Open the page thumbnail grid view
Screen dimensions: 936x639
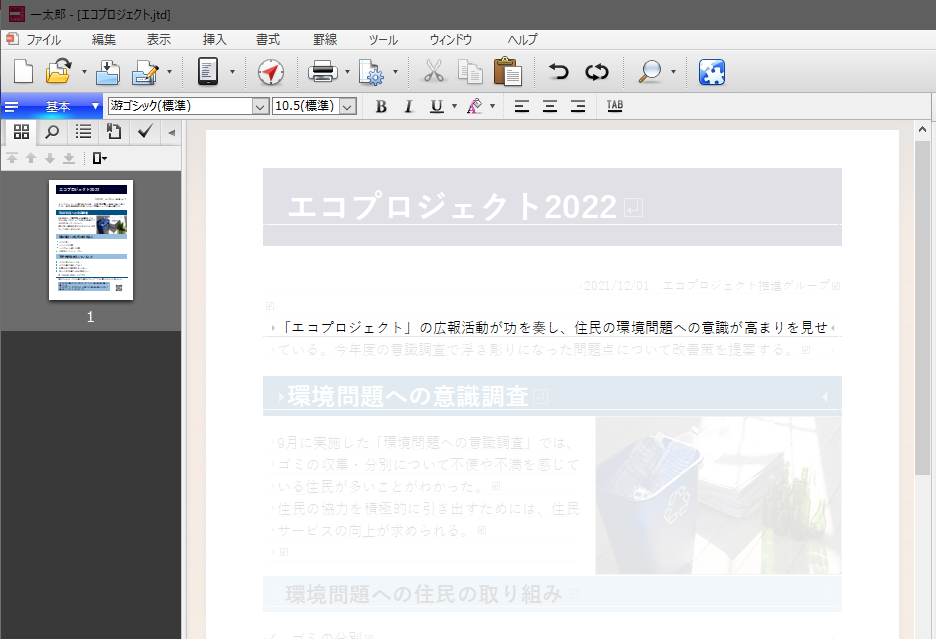20,131
